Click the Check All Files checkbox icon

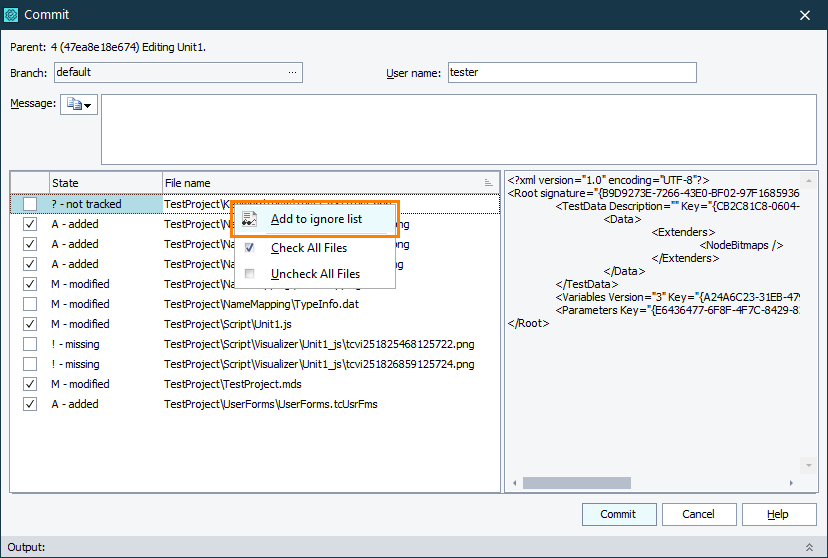coord(250,247)
